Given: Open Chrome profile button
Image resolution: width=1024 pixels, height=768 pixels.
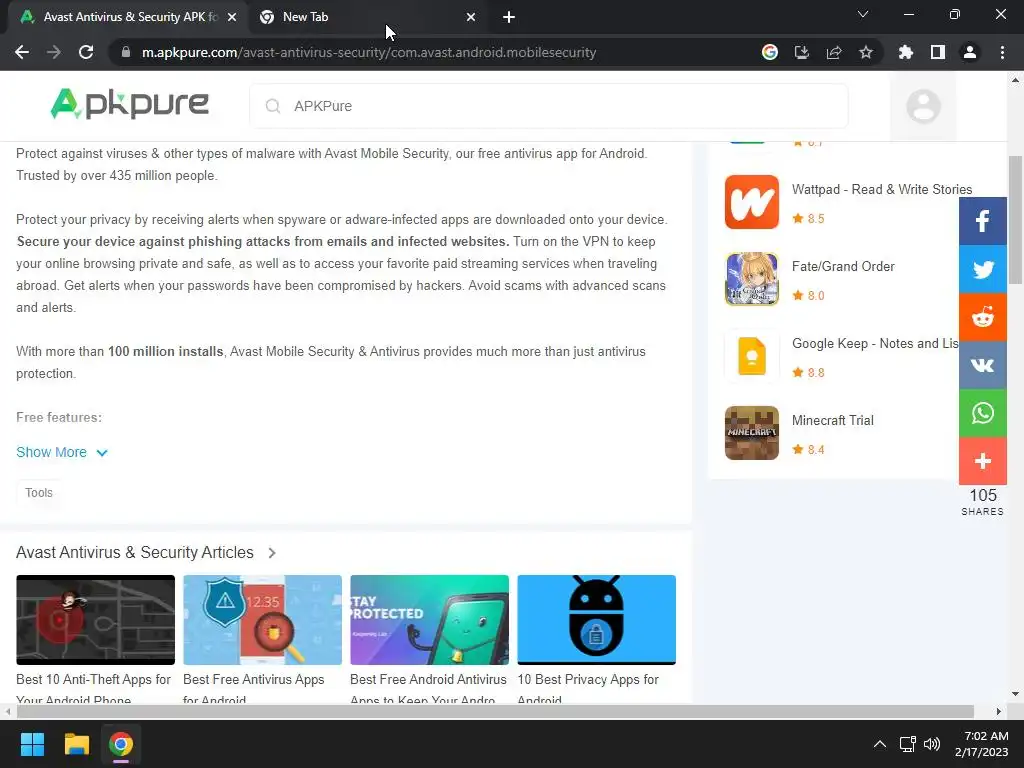Looking at the screenshot, I should pos(970,52).
